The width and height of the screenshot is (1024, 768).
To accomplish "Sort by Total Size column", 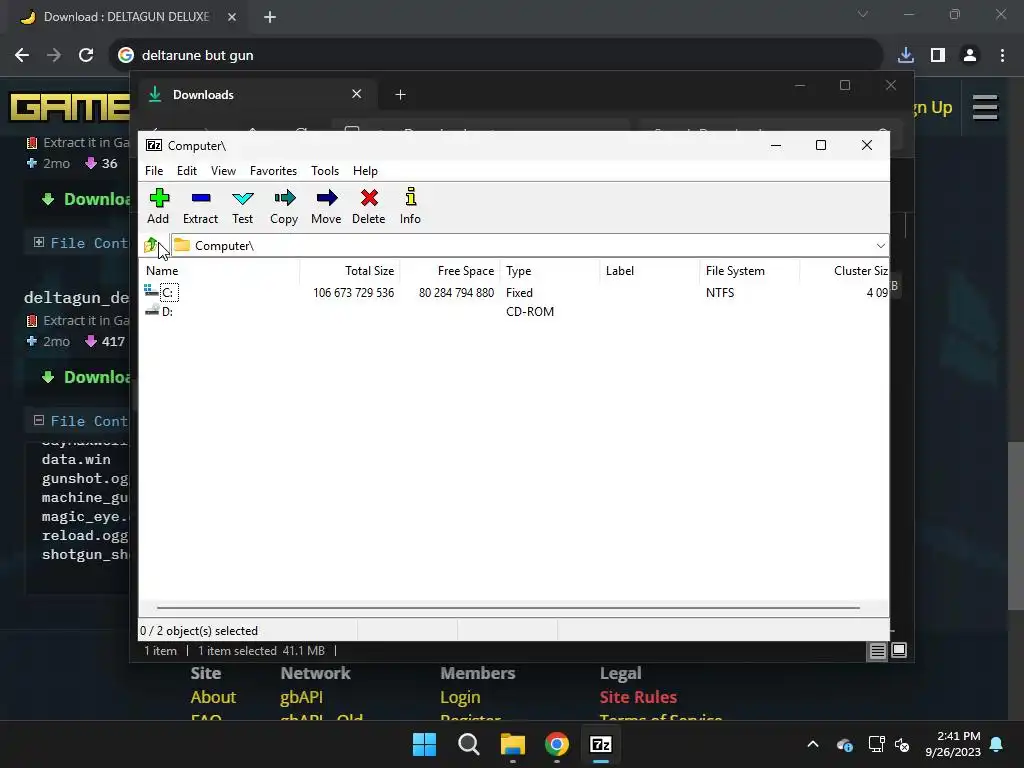I will [x=350, y=270].
